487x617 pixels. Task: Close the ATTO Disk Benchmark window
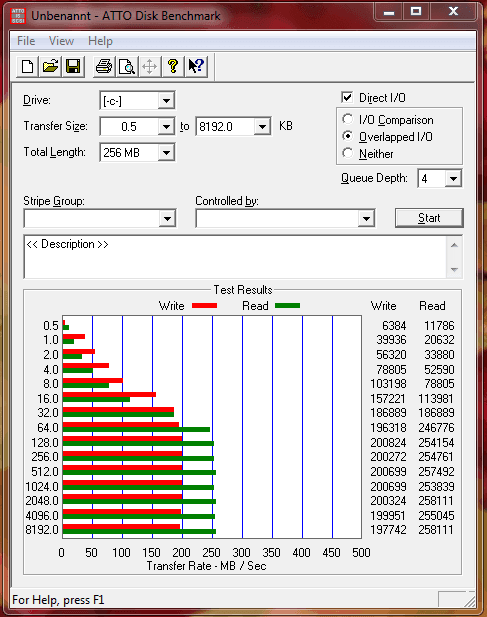[453, 12]
